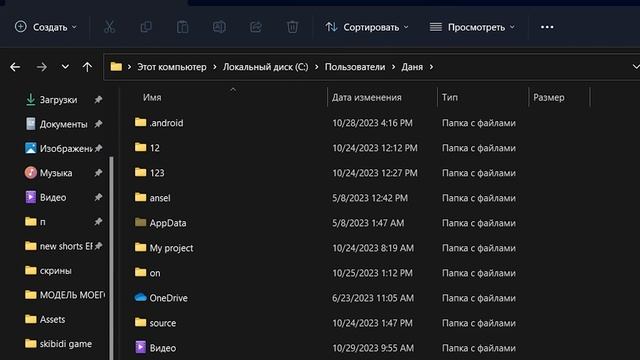This screenshot has width=640, height=360.
Task: Click the Delete trash icon
Action: (292, 27)
